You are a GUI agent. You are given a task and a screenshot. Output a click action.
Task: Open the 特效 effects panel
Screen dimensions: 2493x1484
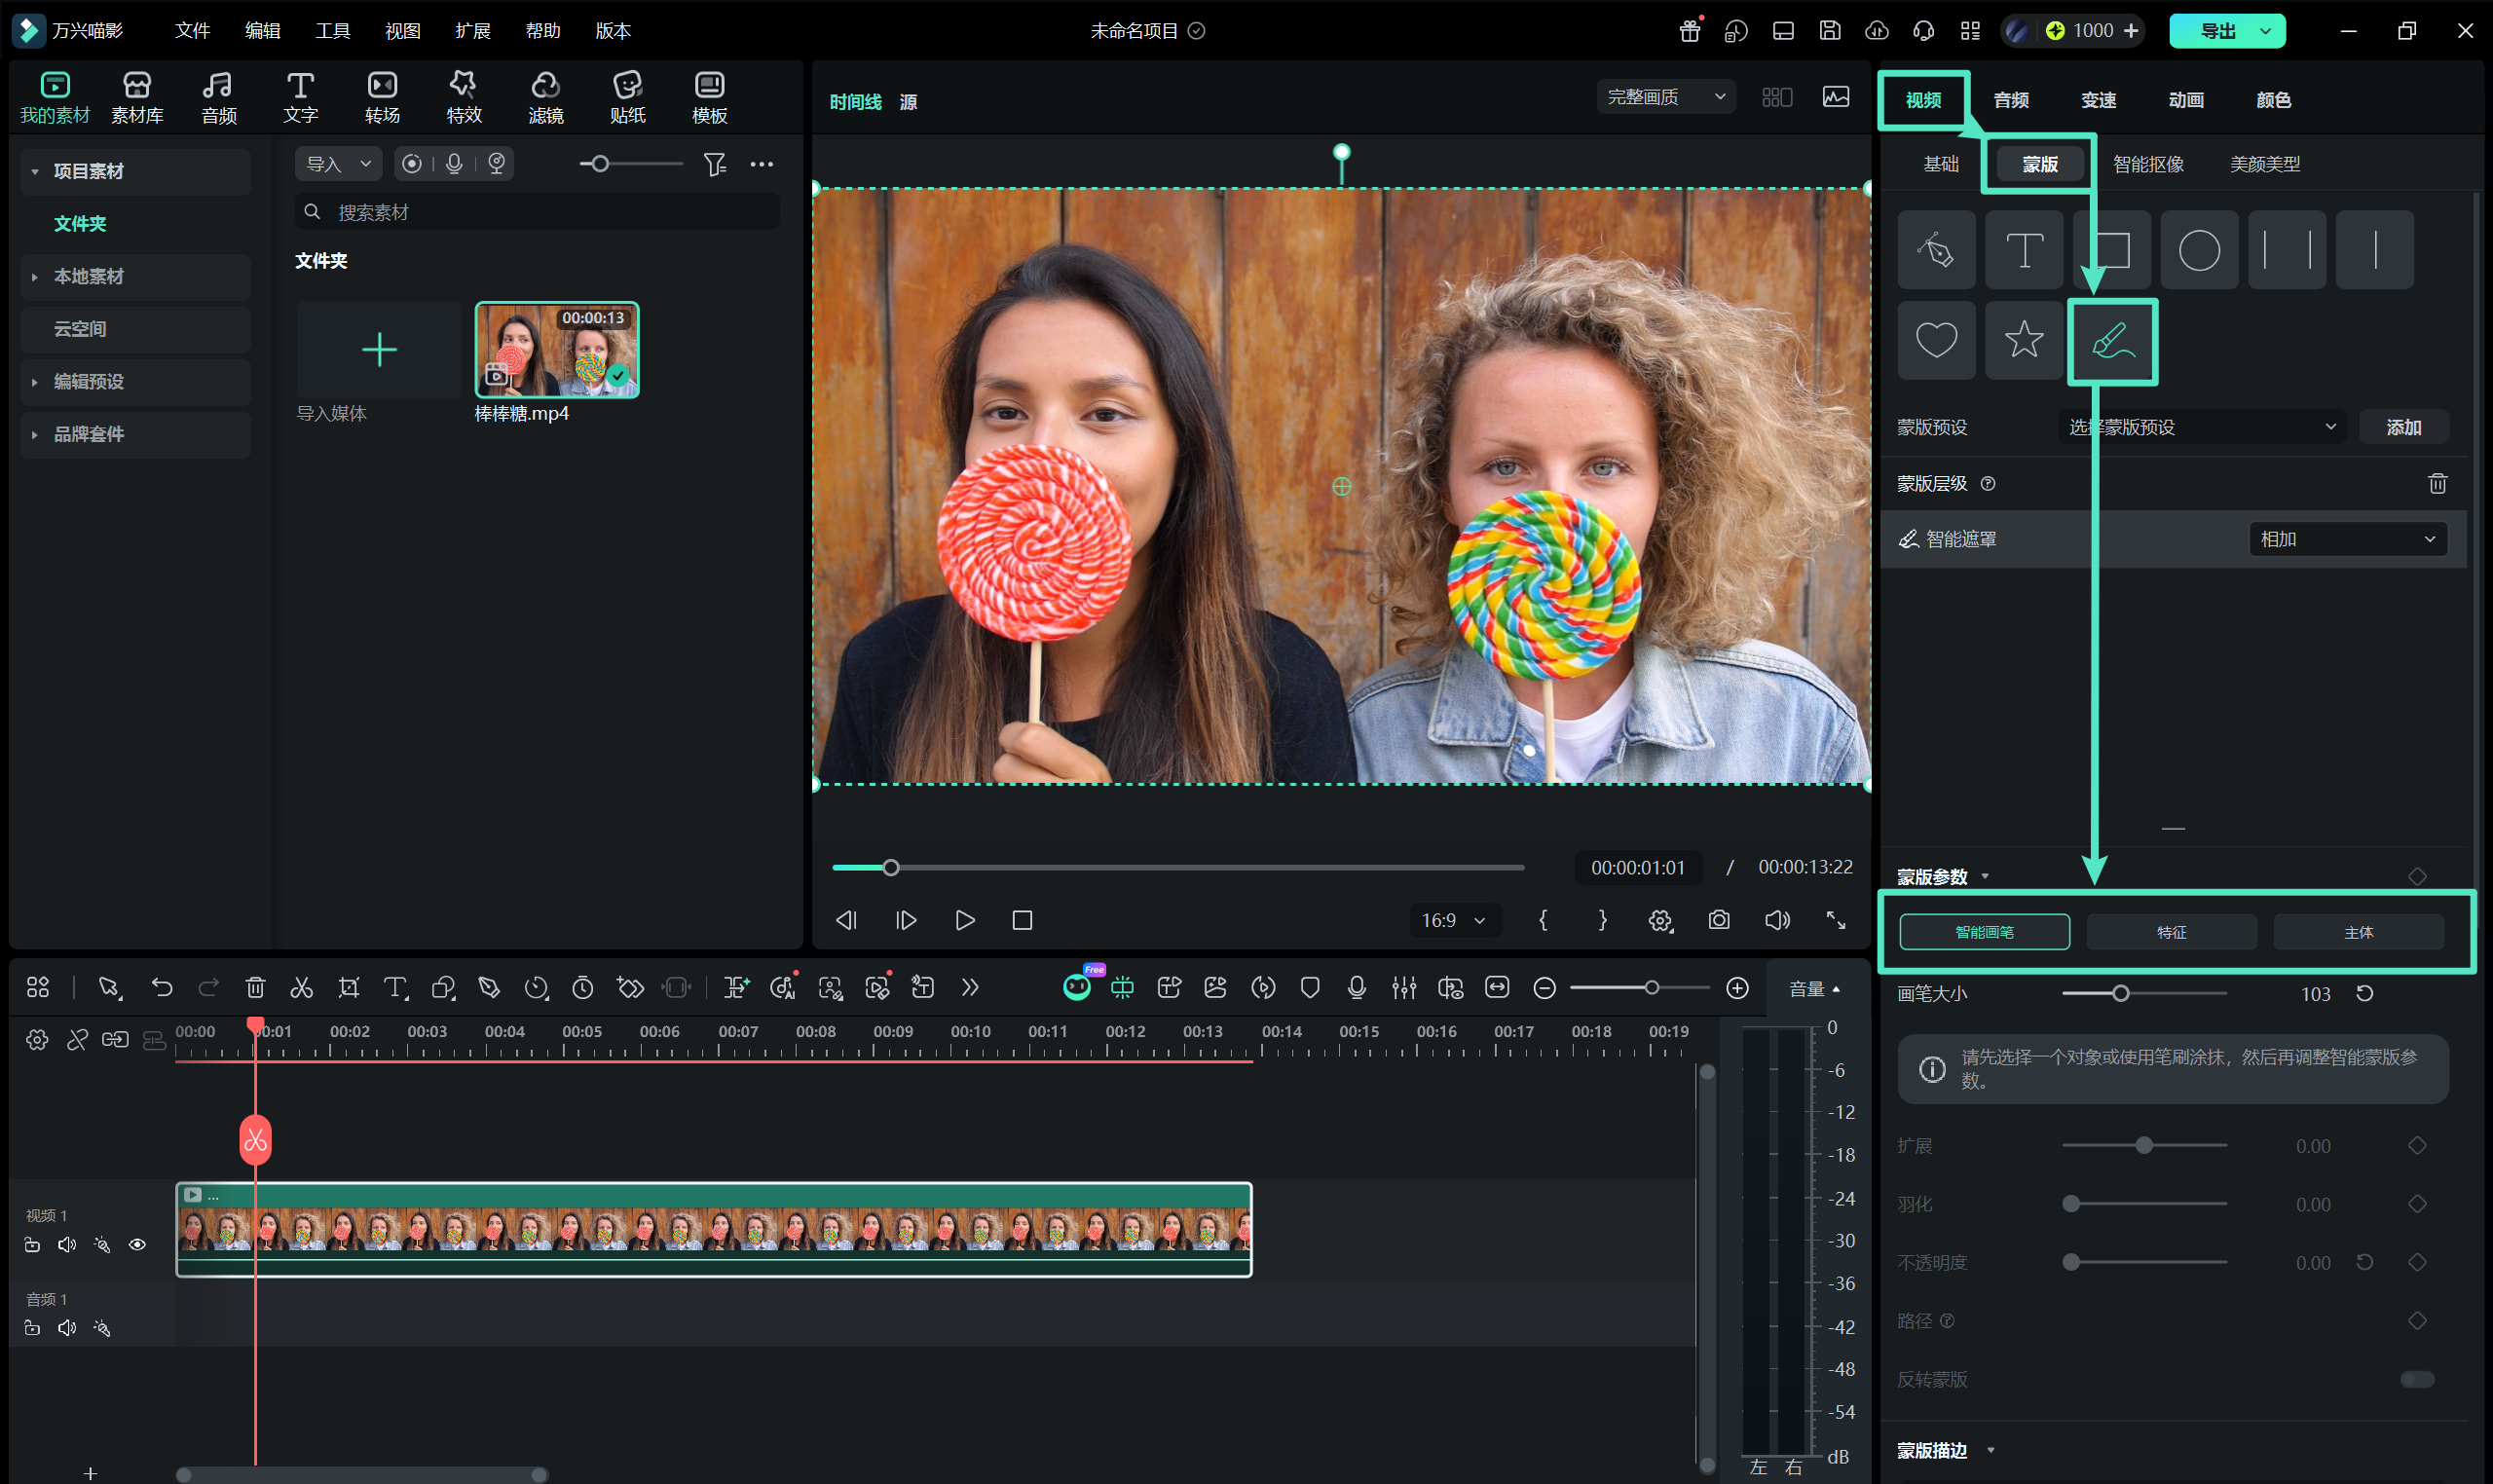pos(464,98)
